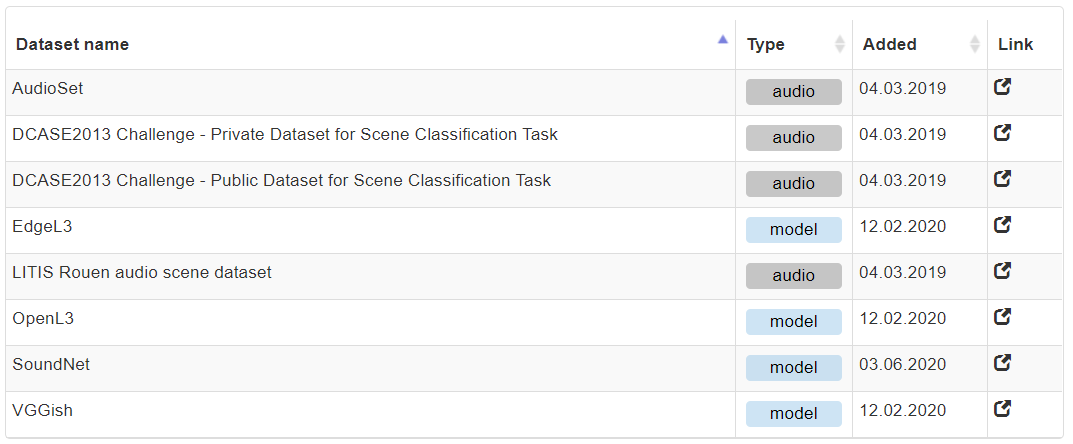Open external link for AudioSet
Viewport: 1073px width, 444px height.
click(x=1002, y=87)
